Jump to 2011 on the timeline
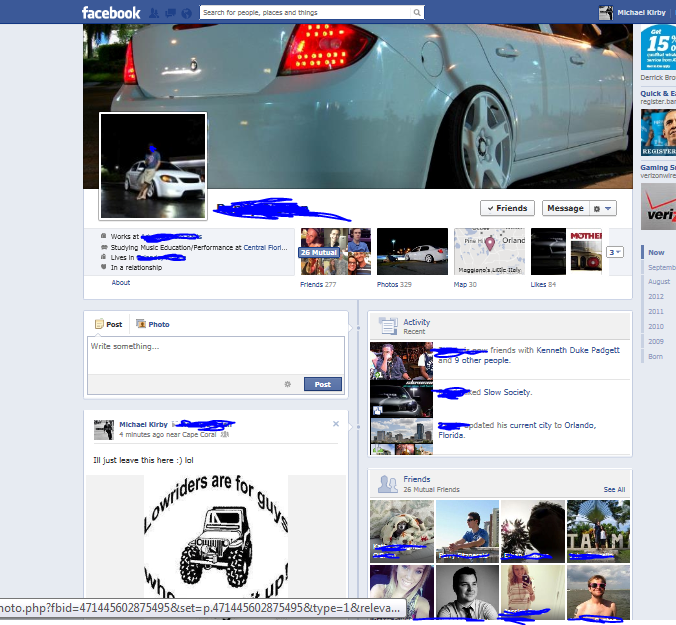 [x=656, y=312]
